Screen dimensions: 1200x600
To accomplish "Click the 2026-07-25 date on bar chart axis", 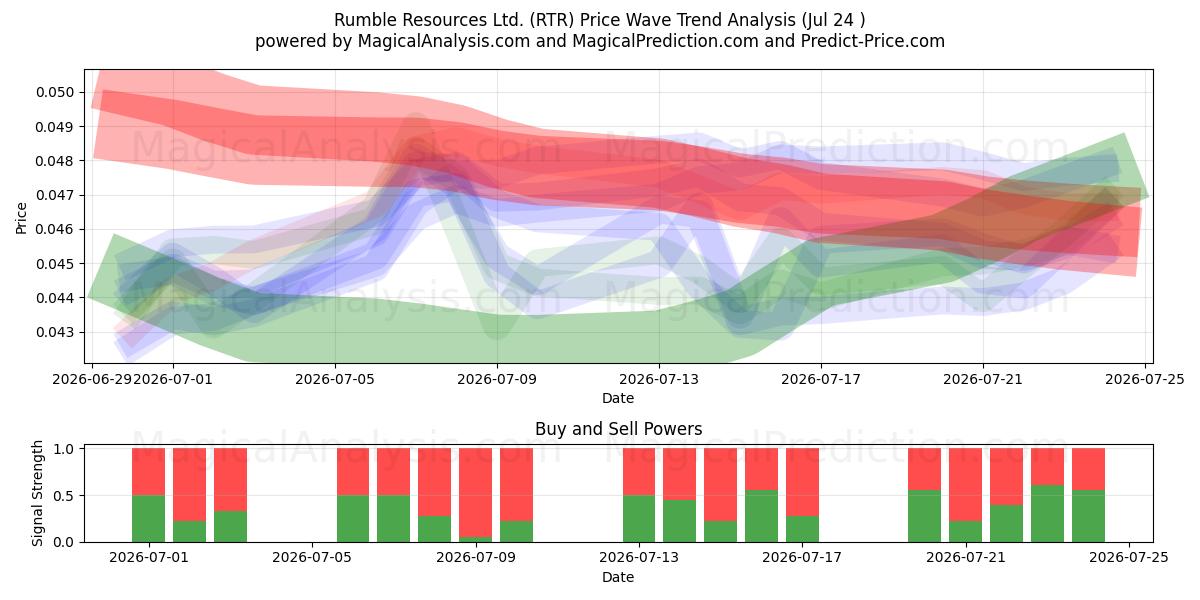I will click(x=1129, y=558).
